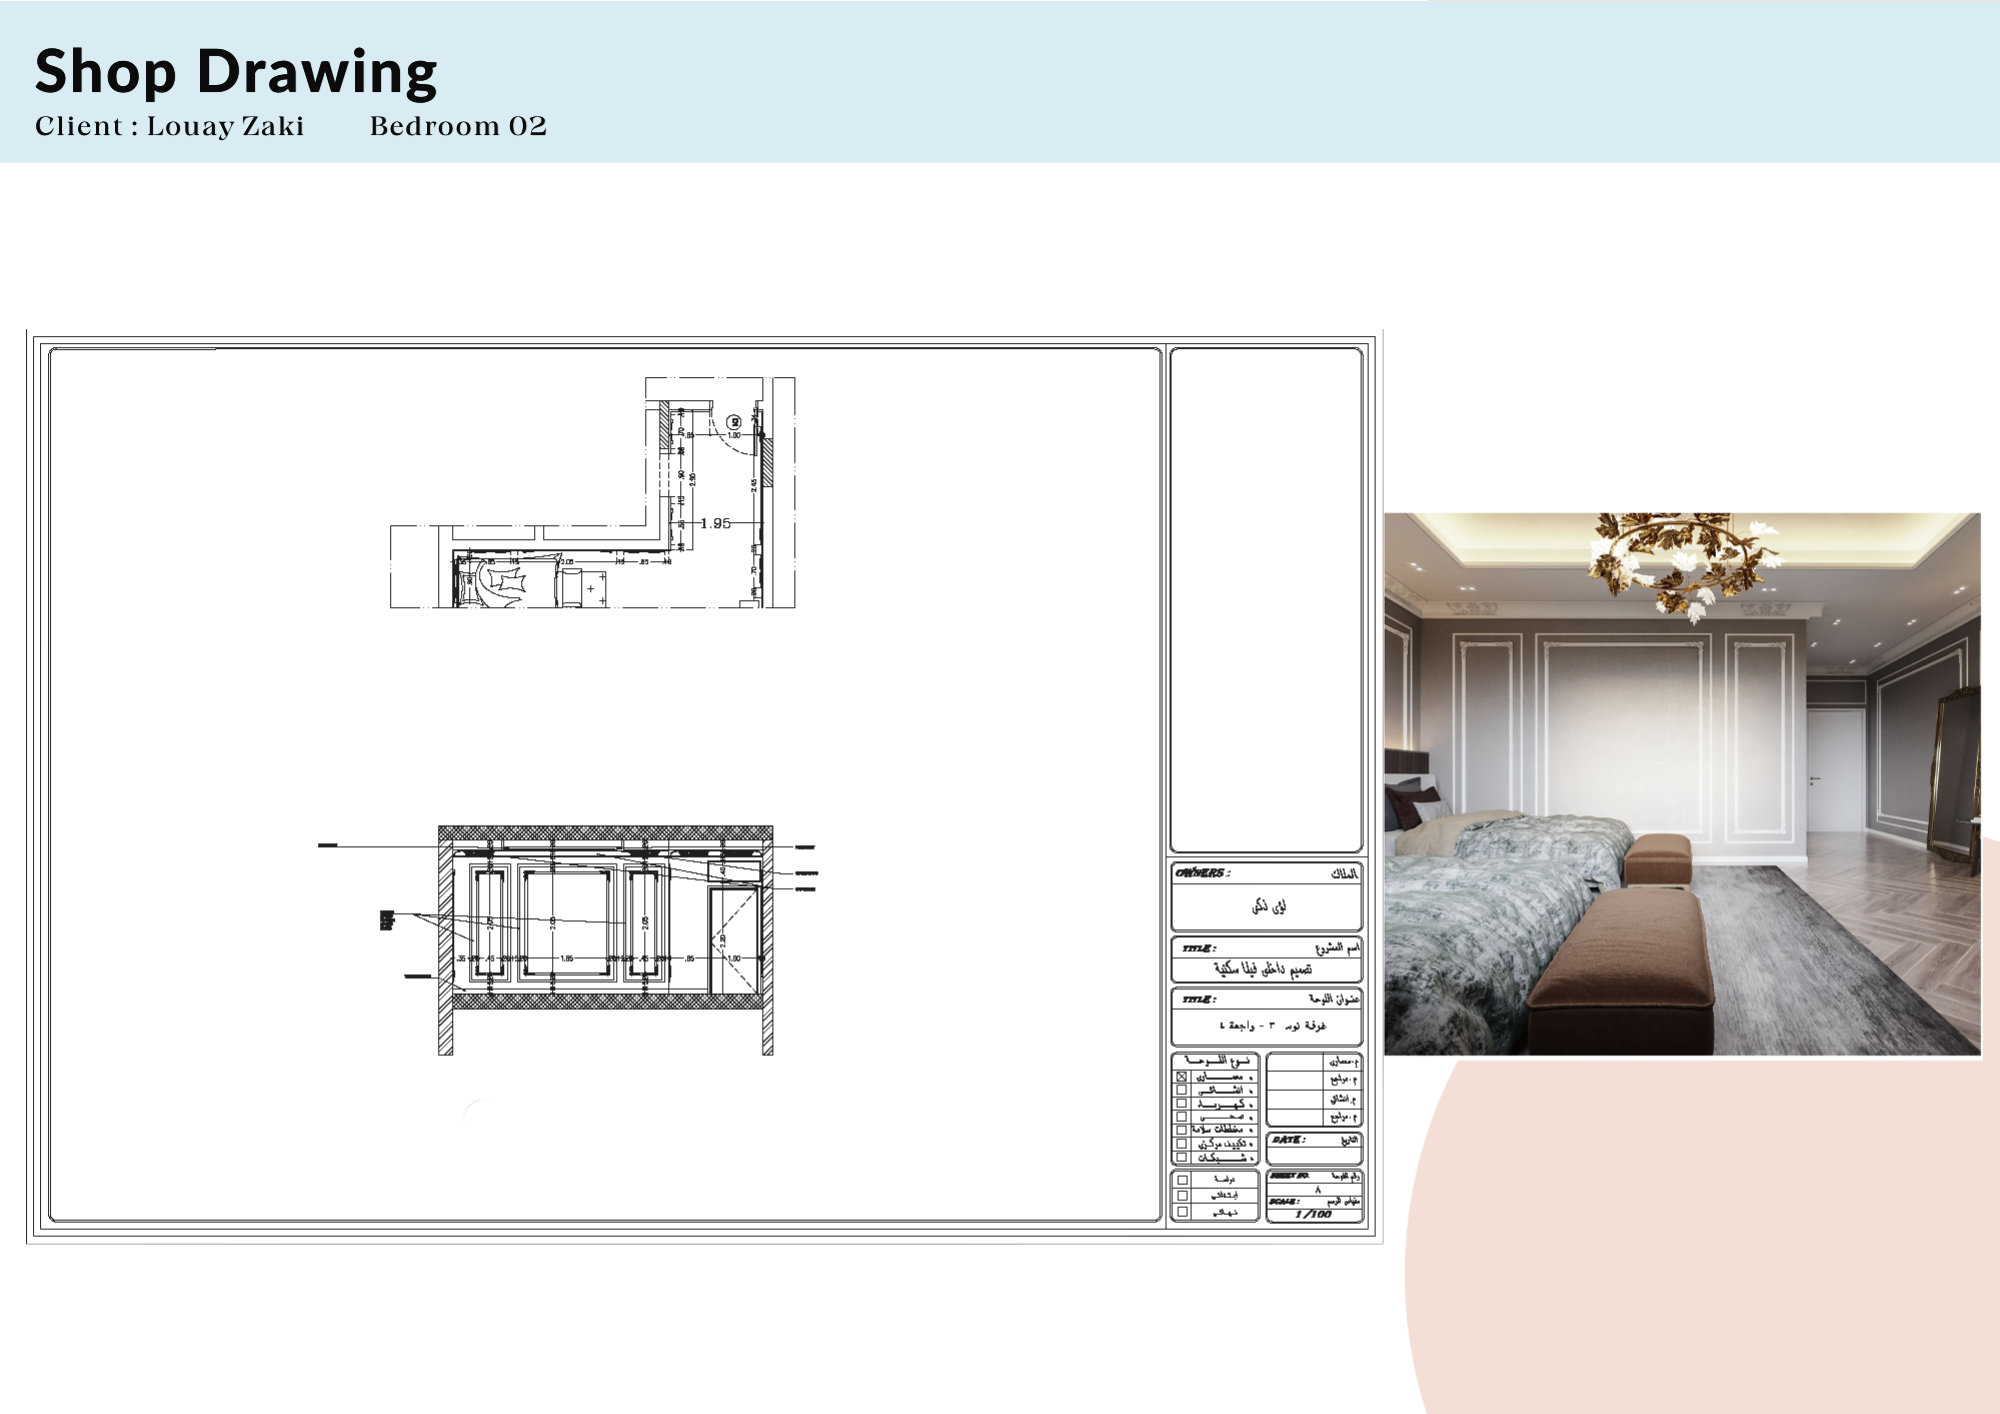Image resolution: width=2000 pixels, height=1414 pixels.
Task: Select the SCALE value 1/100
Action: point(1314,1214)
